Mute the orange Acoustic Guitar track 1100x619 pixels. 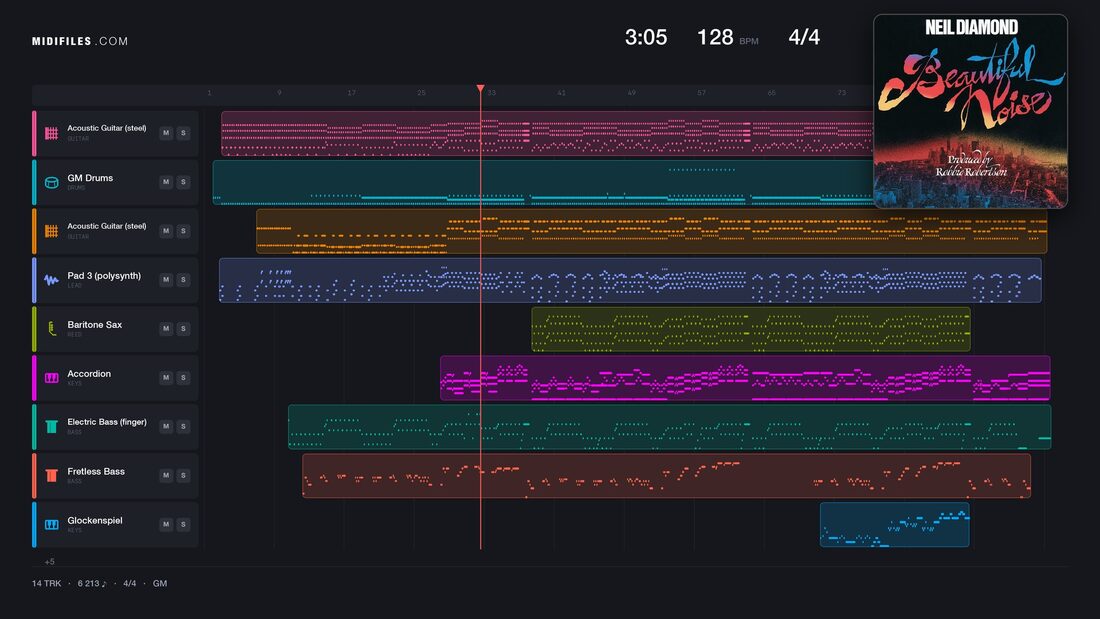pos(166,231)
